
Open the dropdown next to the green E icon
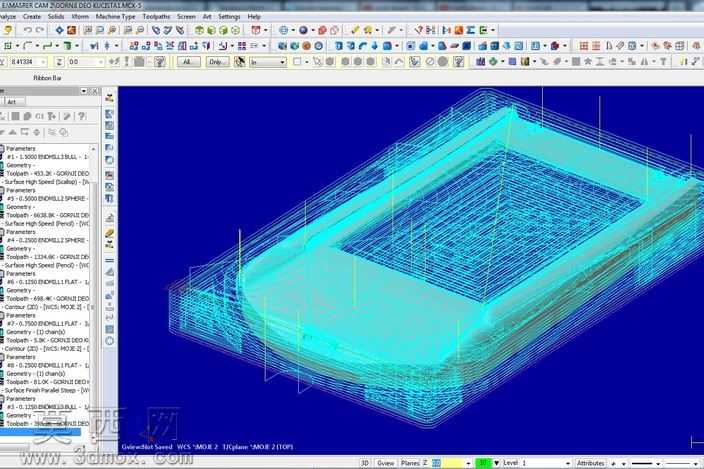[493, 30]
